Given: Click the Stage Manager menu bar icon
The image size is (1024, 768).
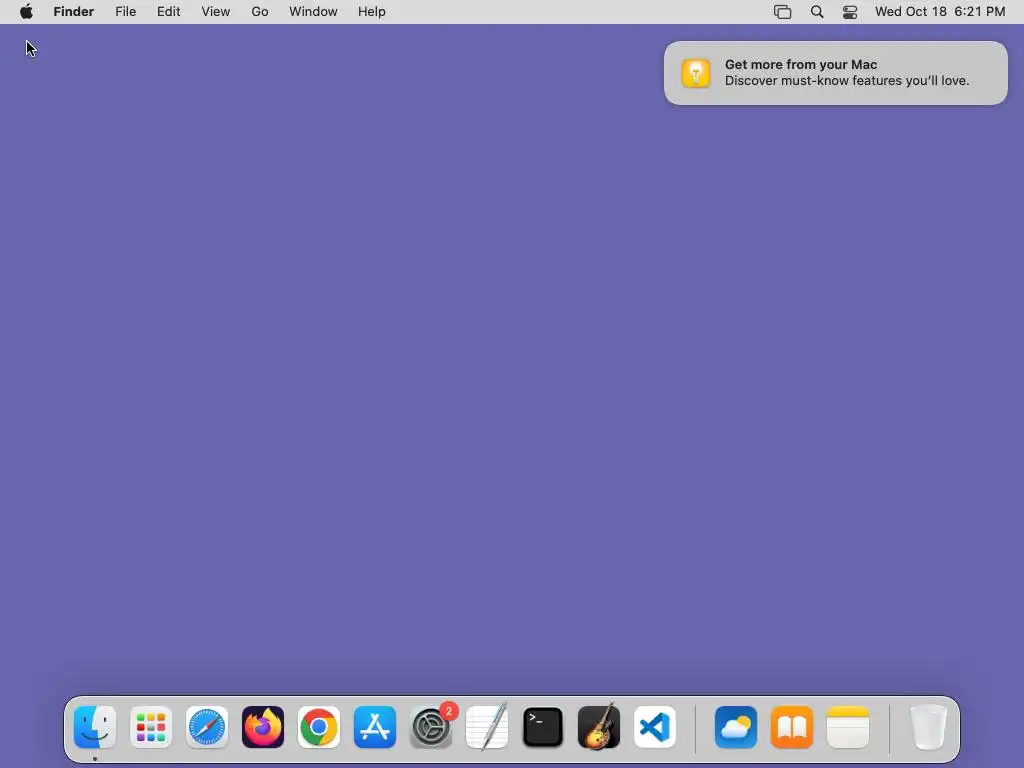Looking at the screenshot, I should 782,12.
